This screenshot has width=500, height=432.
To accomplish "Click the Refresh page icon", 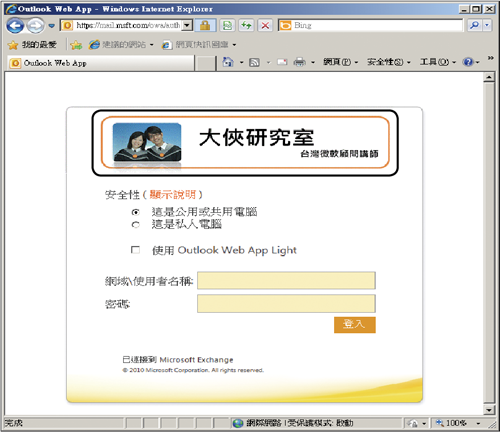I will [x=246, y=25].
